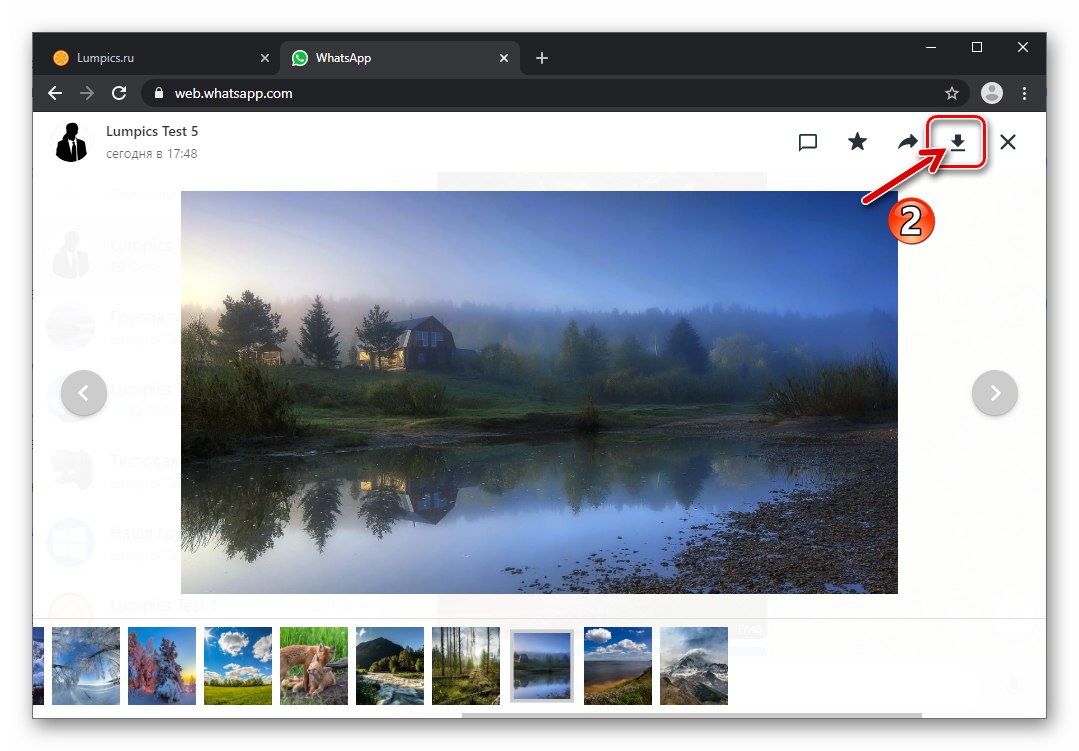
Task: Open the Chrome three-dot menu
Action: (x=1025, y=93)
